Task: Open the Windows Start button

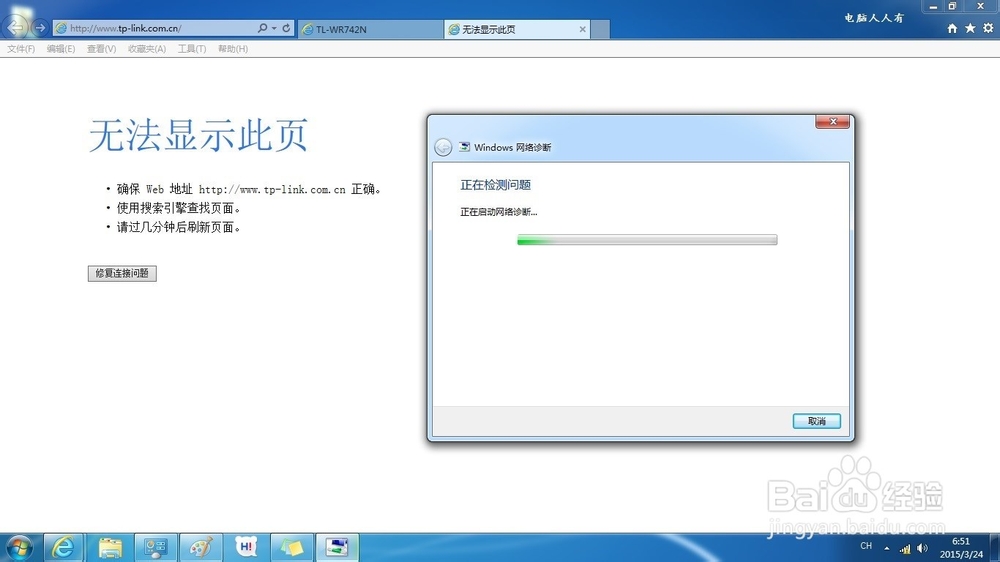Action: pyautogui.click(x=20, y=547)
